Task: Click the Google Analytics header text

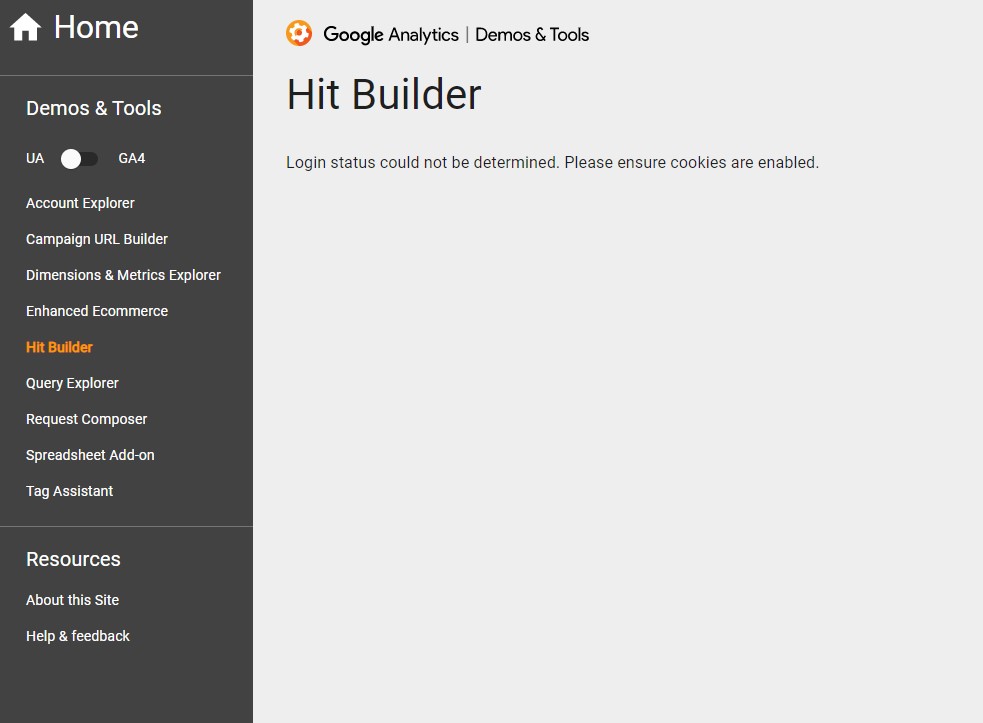Action: point(390,34)
